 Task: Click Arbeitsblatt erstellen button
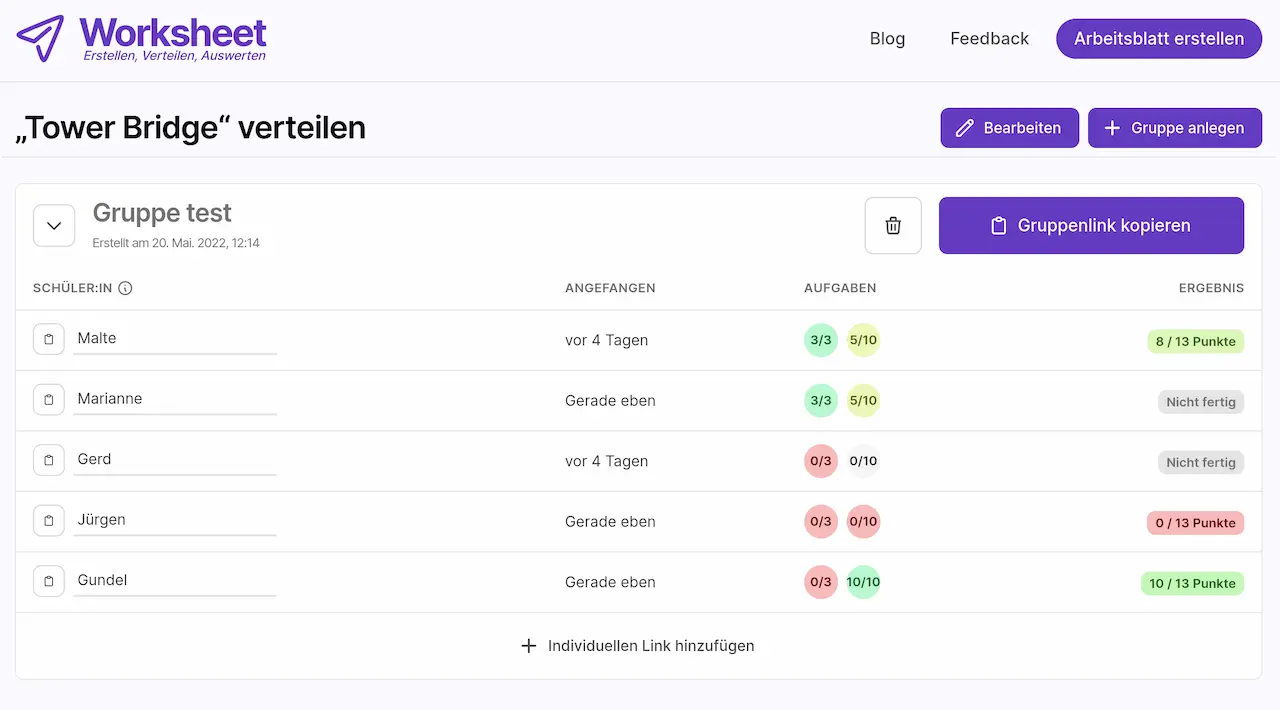click(x=1159, y=39)
